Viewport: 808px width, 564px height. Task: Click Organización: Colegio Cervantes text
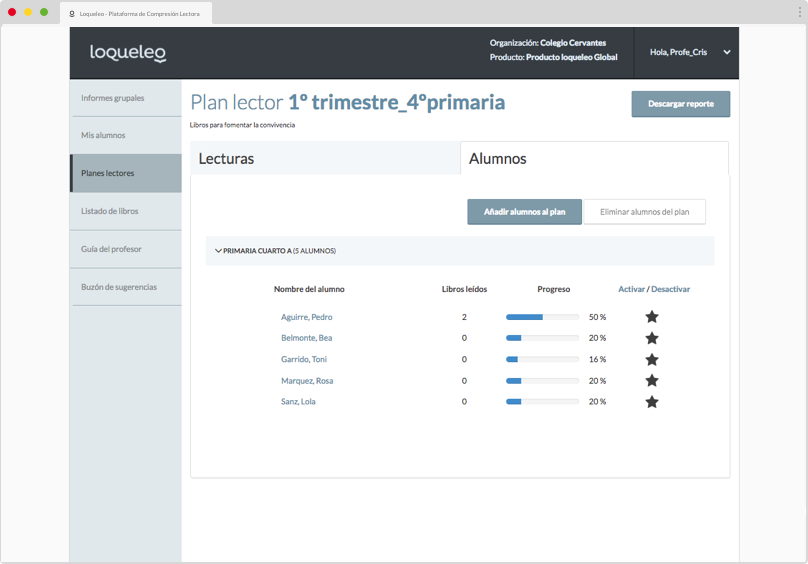[x=548, y=43]
